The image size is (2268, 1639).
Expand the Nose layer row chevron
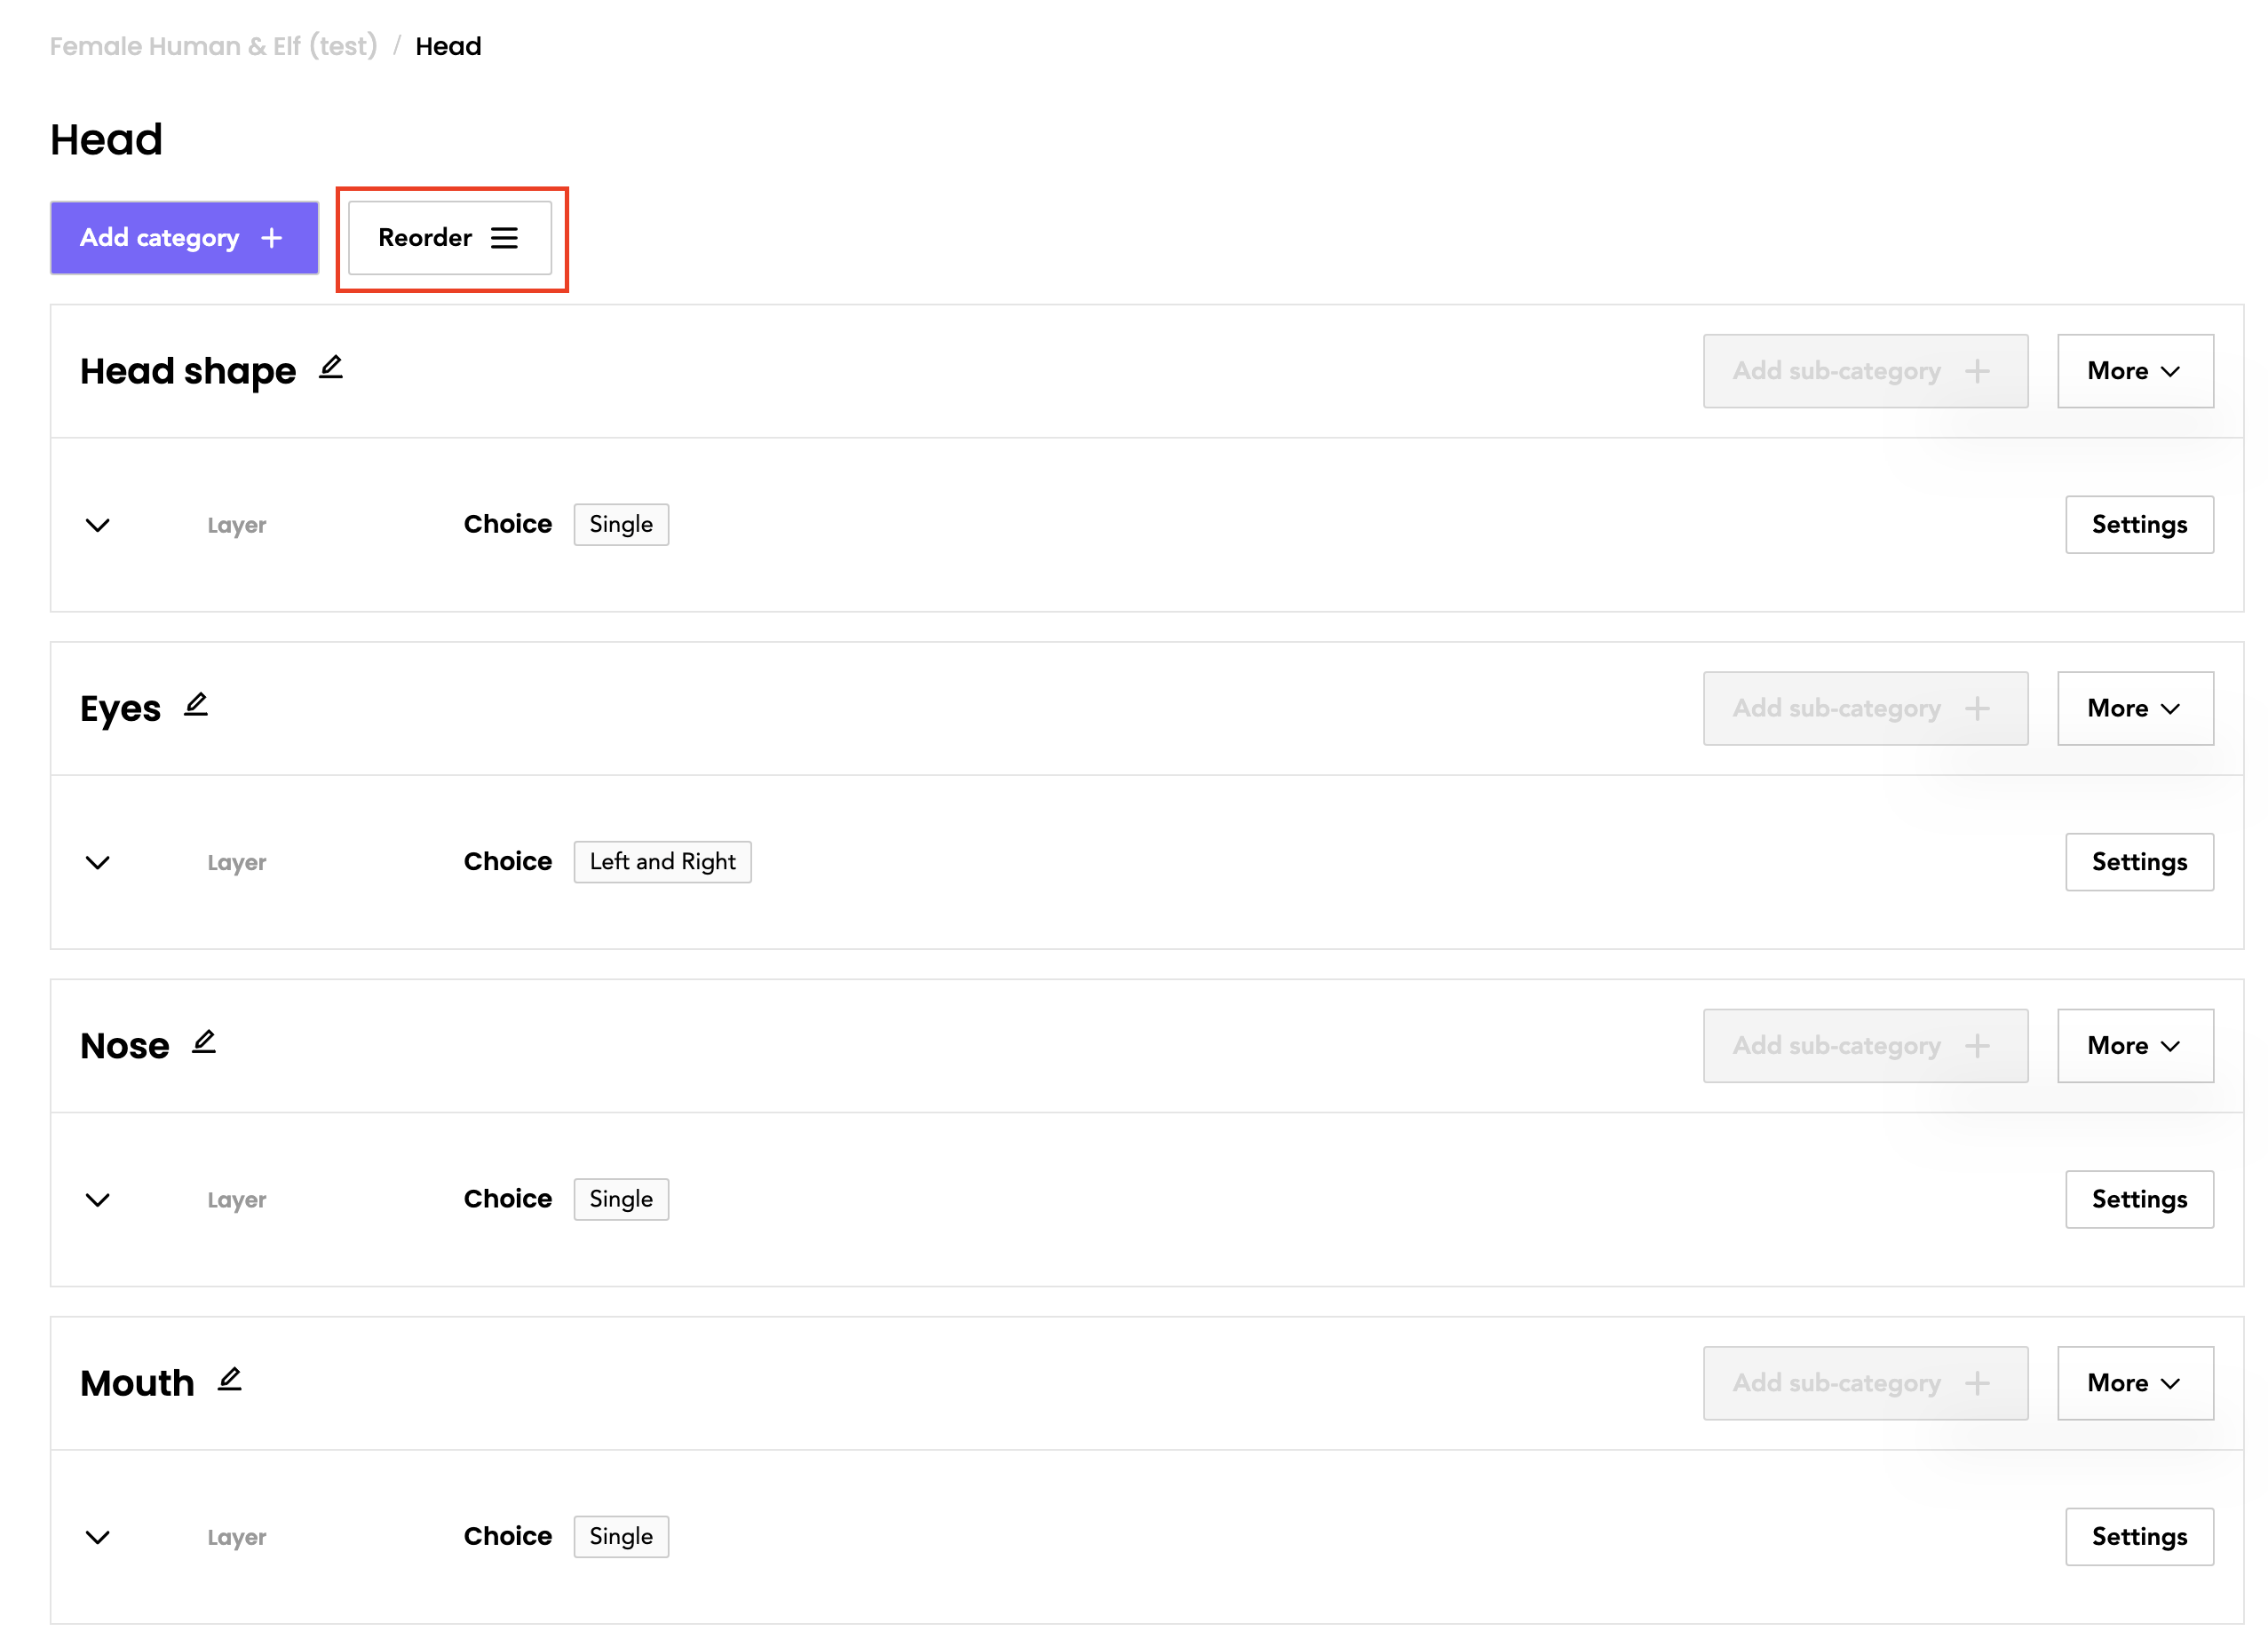point(97,1199)
